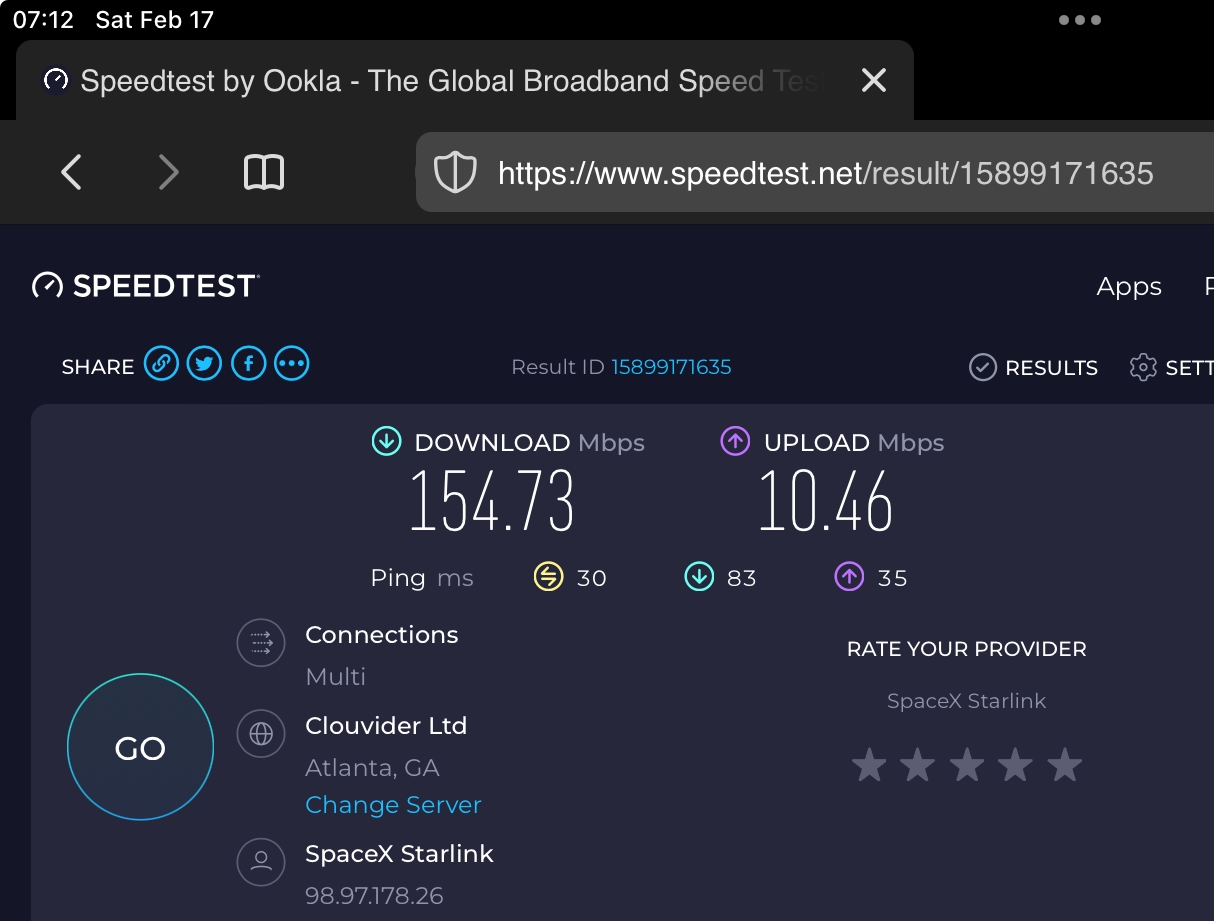Image resolution: width=1214 pixels, height=921 pixels.
Task: Click the browser back arrow
Action: [71, 172]
